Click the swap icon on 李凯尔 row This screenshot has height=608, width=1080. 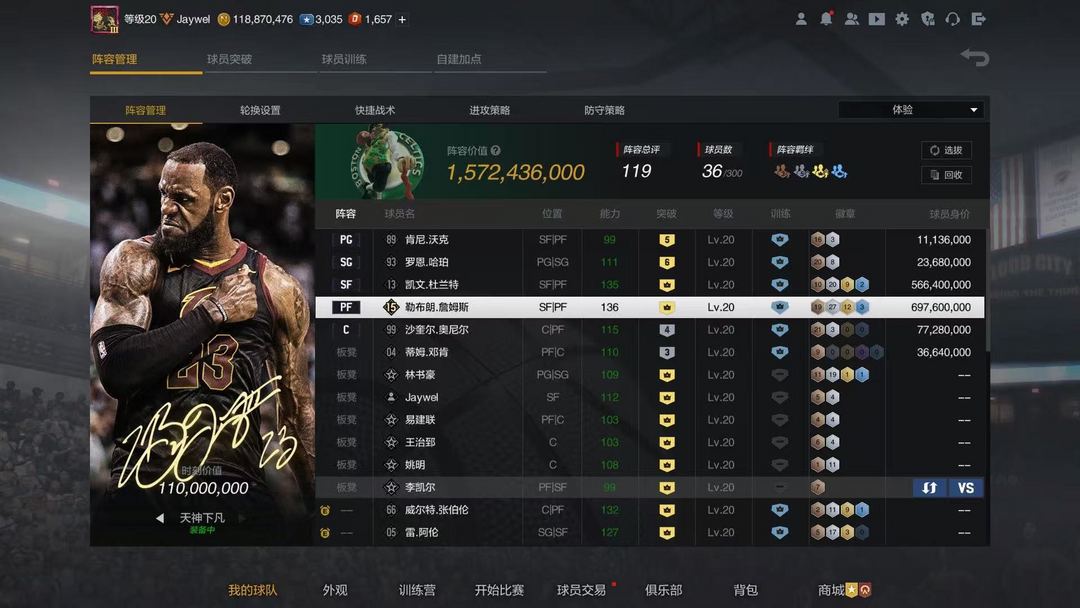929,488
